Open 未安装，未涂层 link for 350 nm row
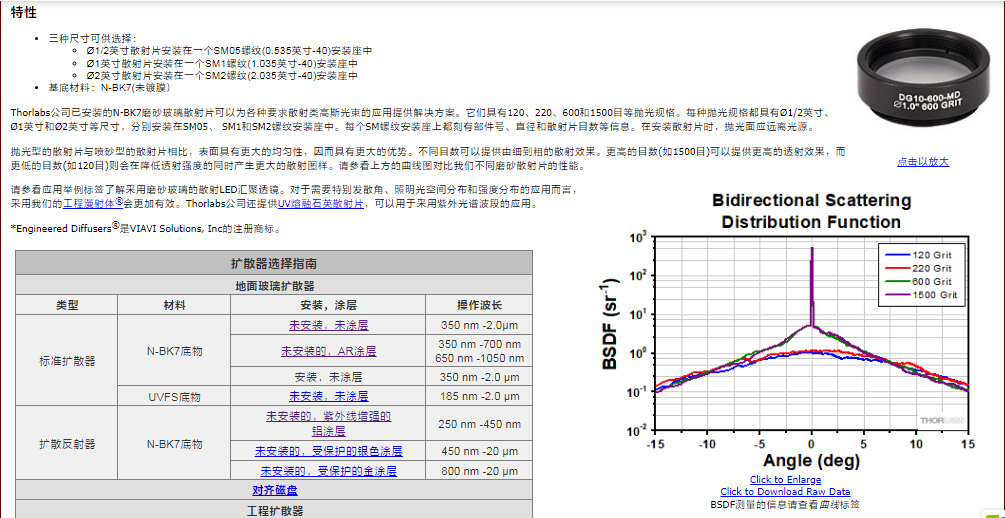 tap(328, 325)
